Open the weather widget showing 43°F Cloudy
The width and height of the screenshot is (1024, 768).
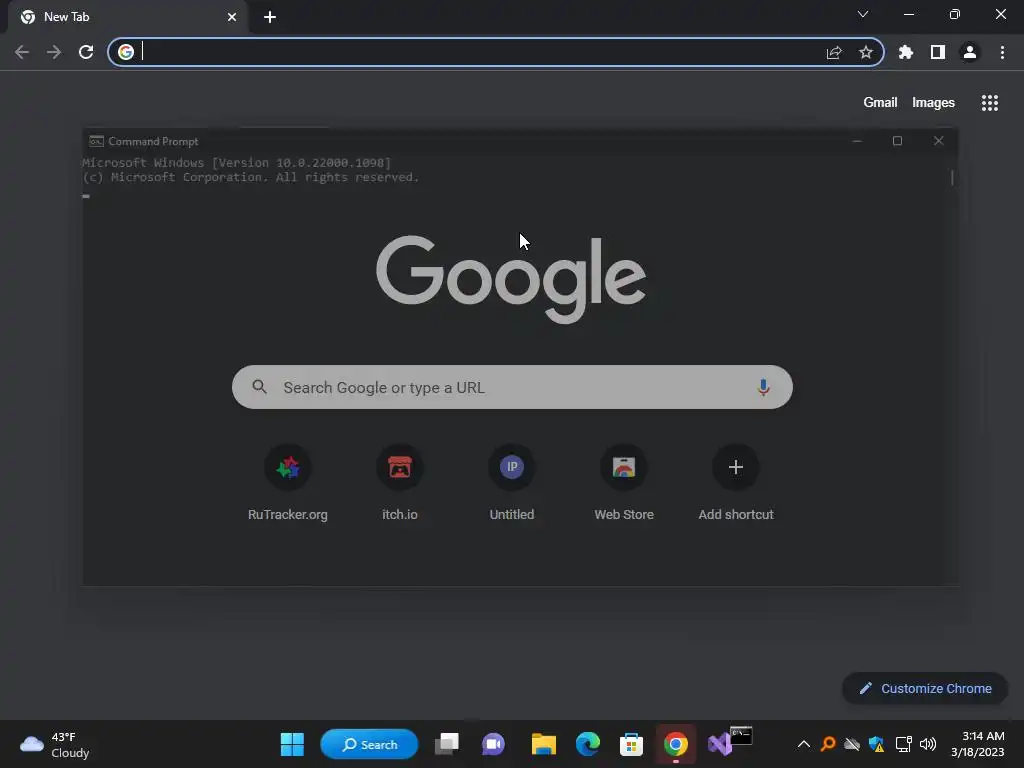tap(56, 744)
